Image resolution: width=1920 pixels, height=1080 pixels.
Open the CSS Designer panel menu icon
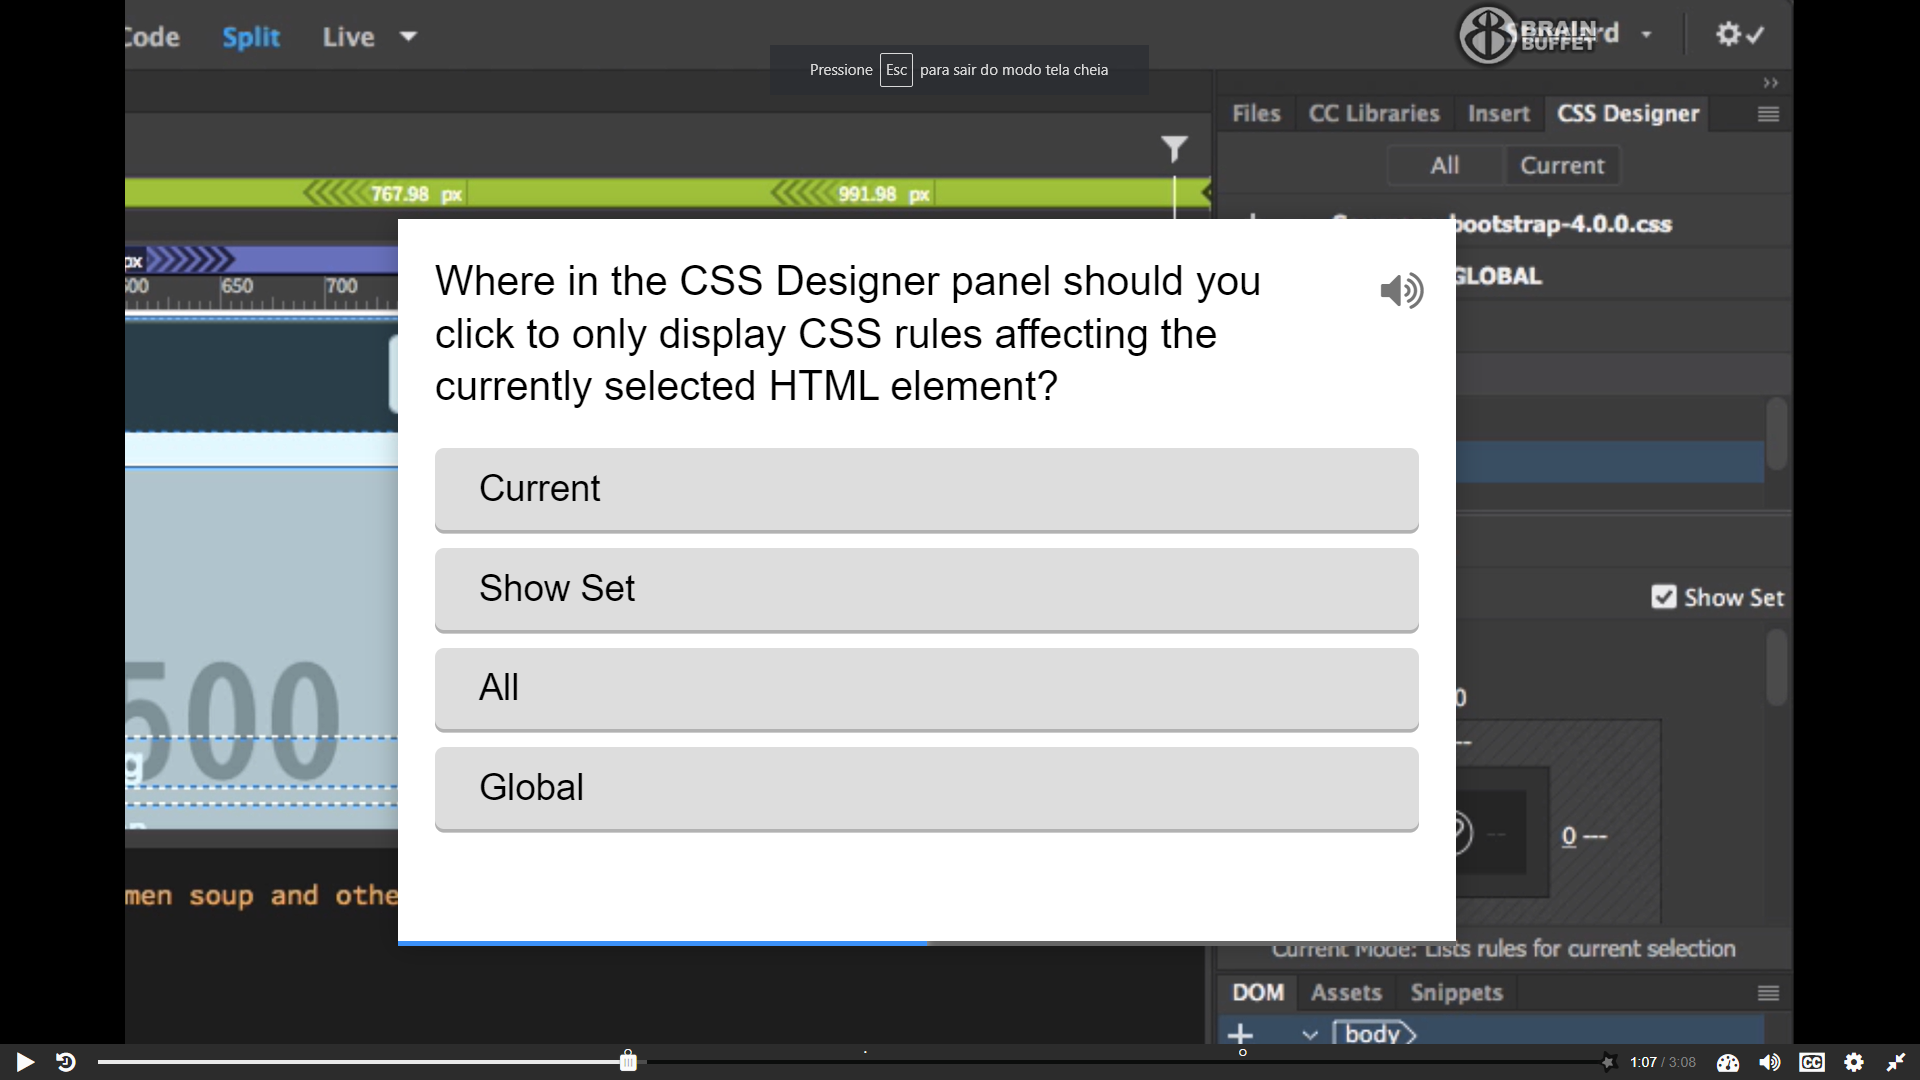click(x=1768, y=114)
